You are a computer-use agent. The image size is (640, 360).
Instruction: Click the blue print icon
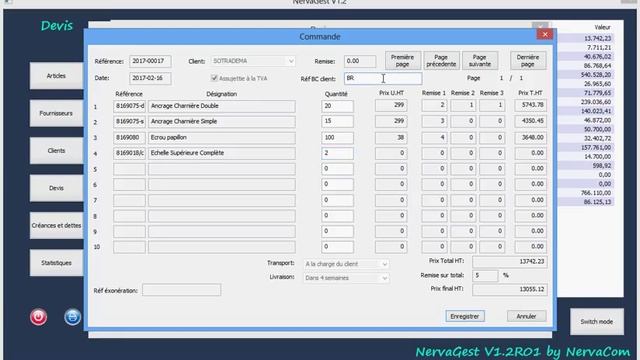(72, 317)
